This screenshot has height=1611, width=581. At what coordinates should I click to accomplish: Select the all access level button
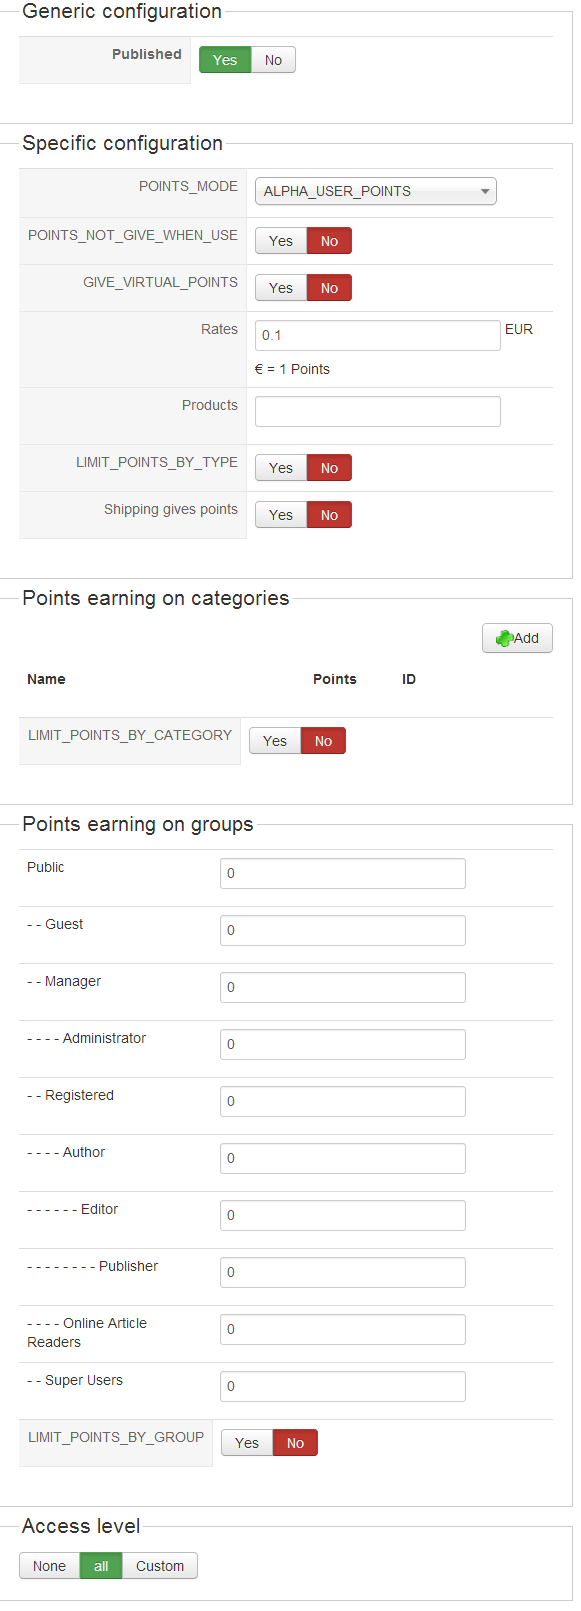101,1566
